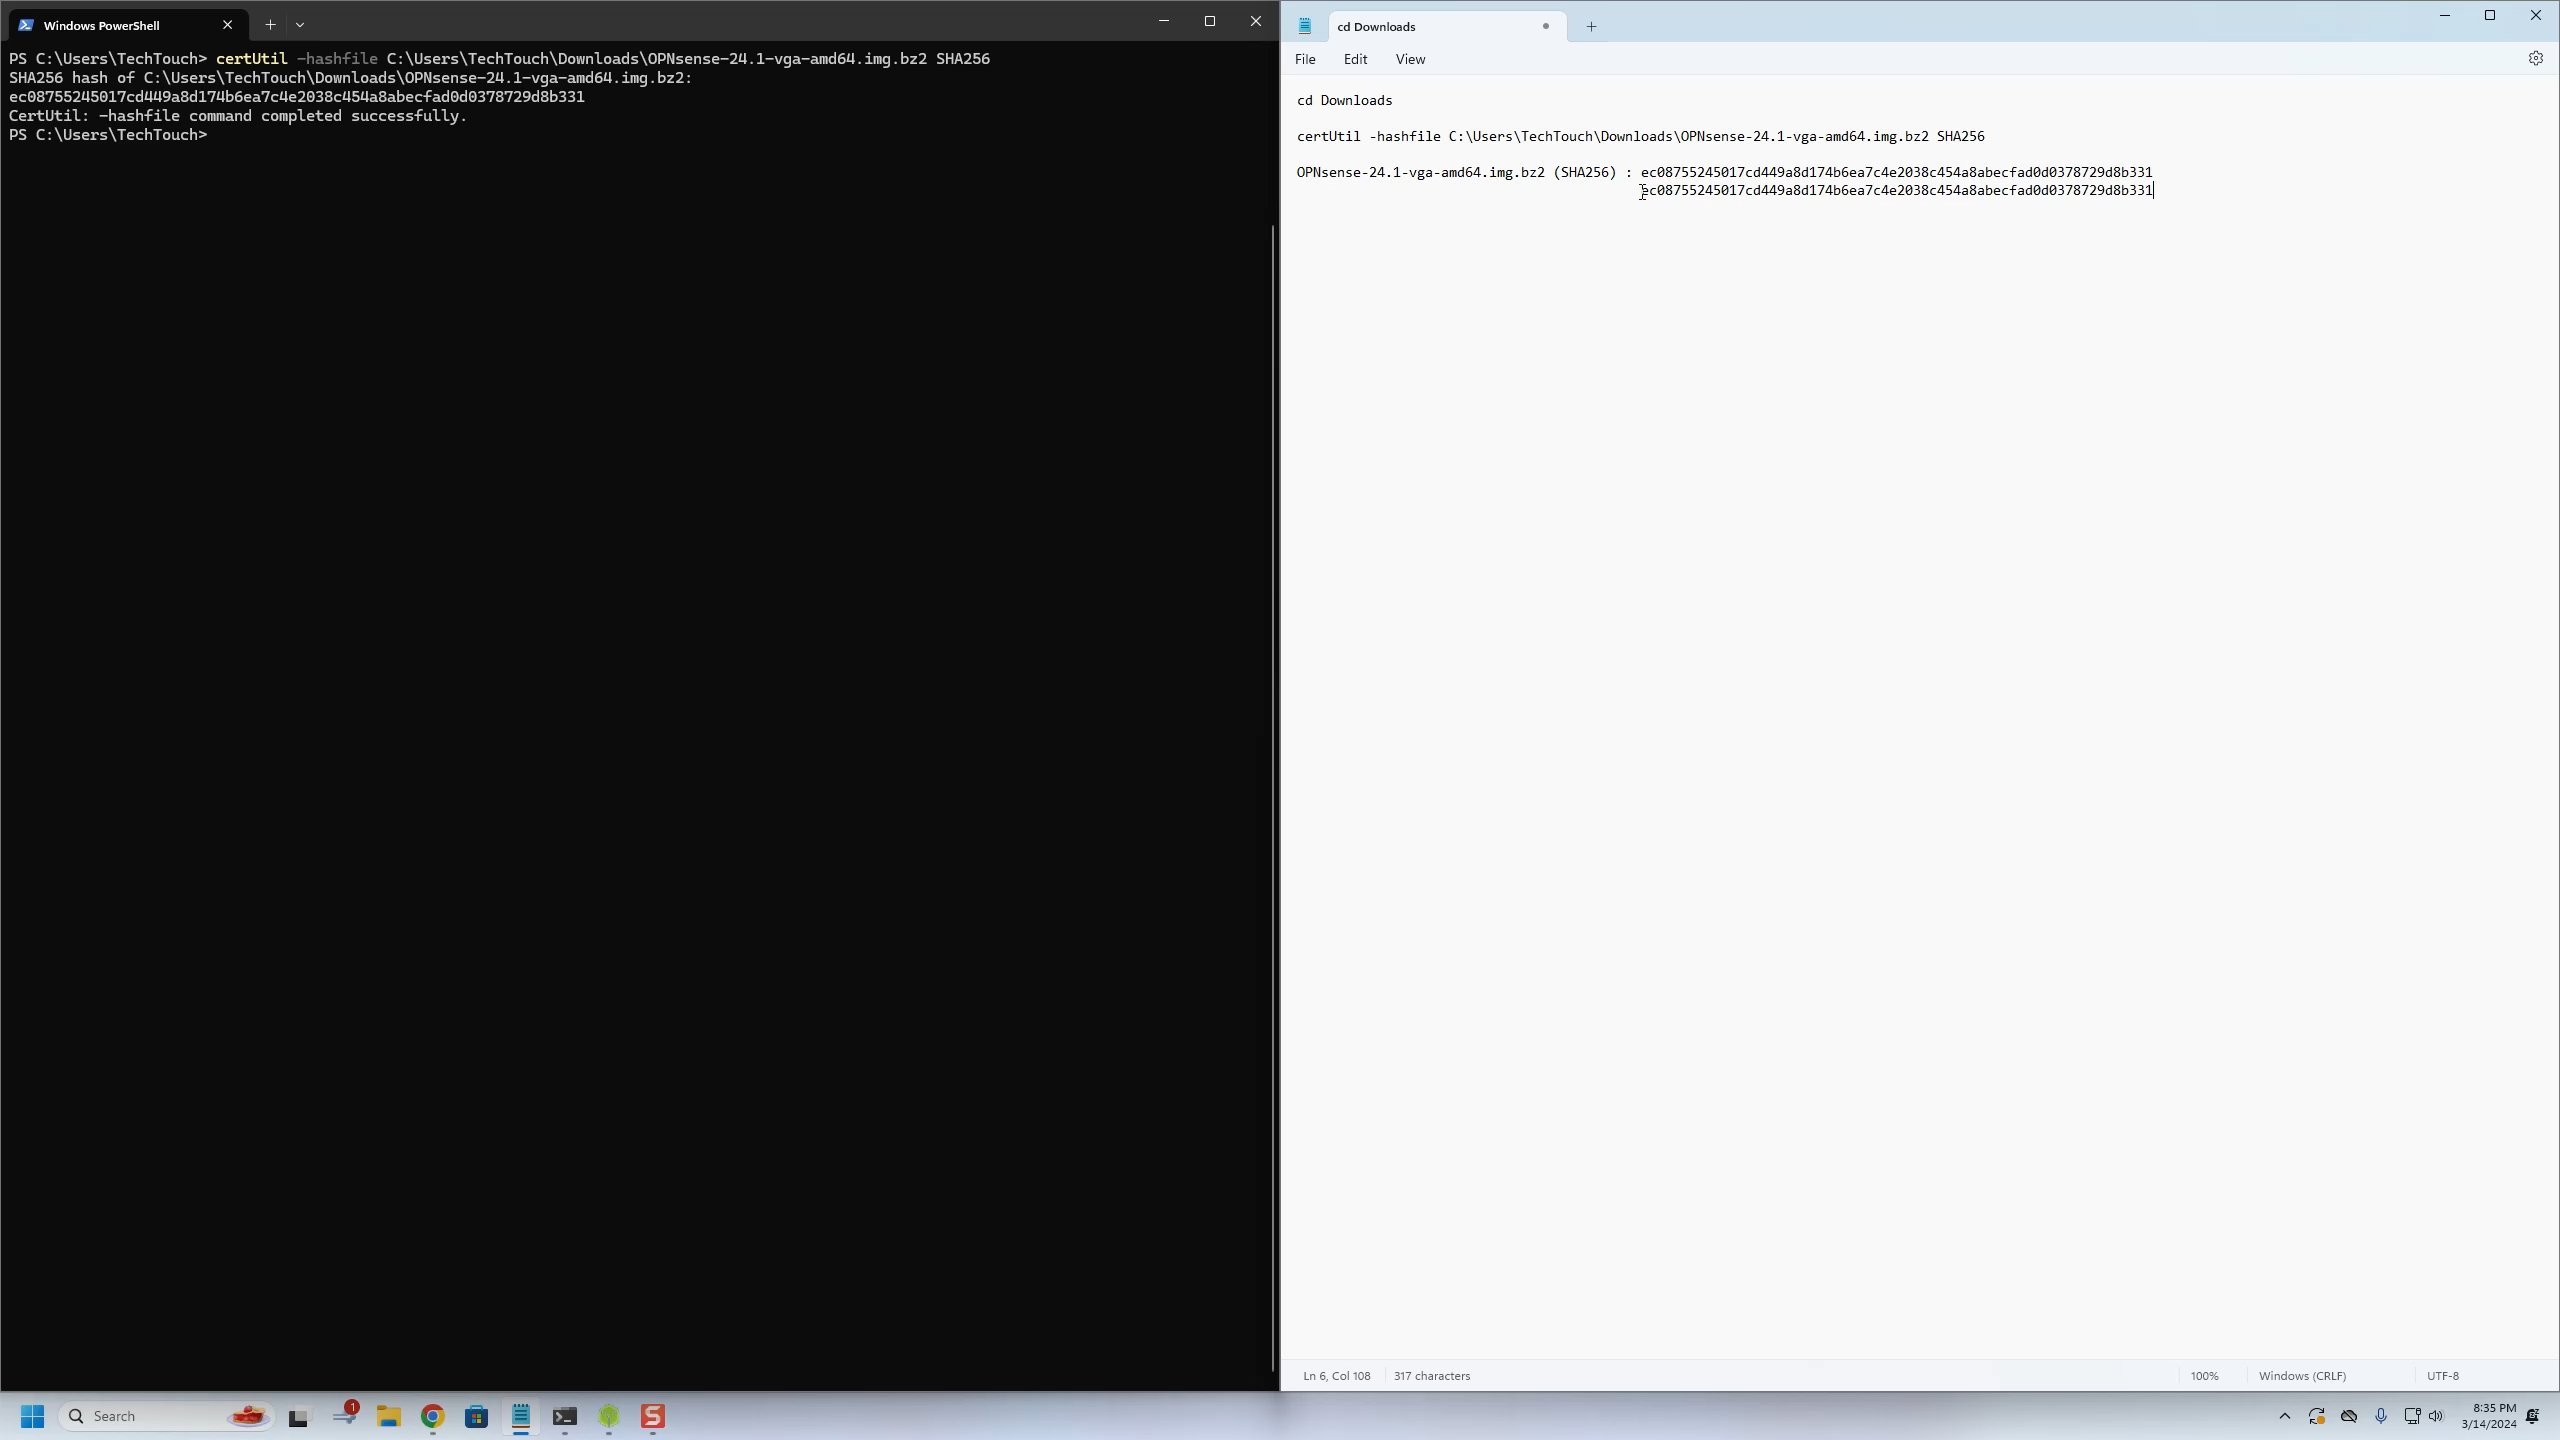
Task: Open Snagit red S taskbar icon
Action: click(x=652, y=1416)
